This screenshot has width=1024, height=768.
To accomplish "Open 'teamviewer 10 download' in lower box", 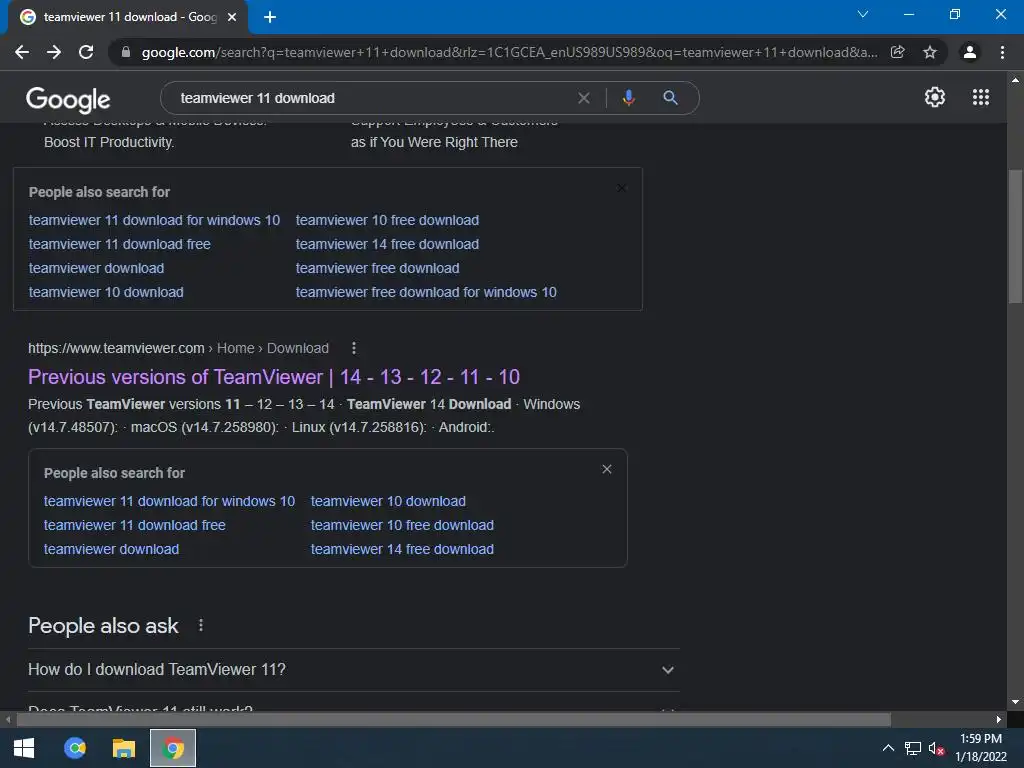I will (388, 502).
